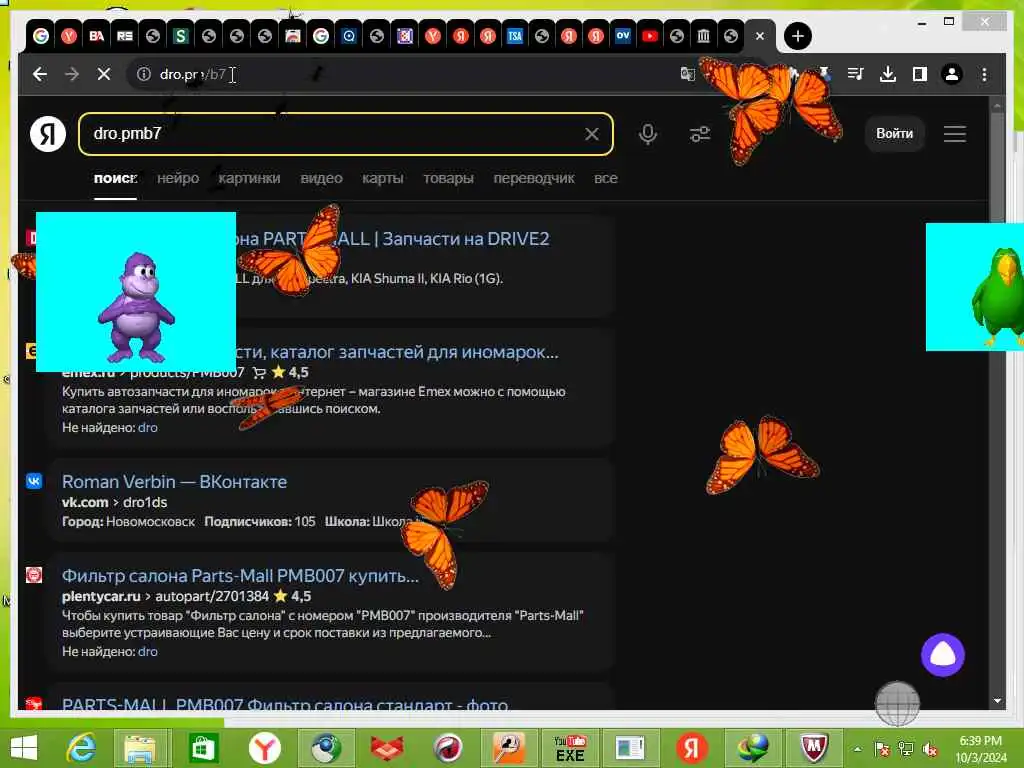Screen dimensions: 1024x768
Task: Switch to карты maps results
Action: (383, 178)
